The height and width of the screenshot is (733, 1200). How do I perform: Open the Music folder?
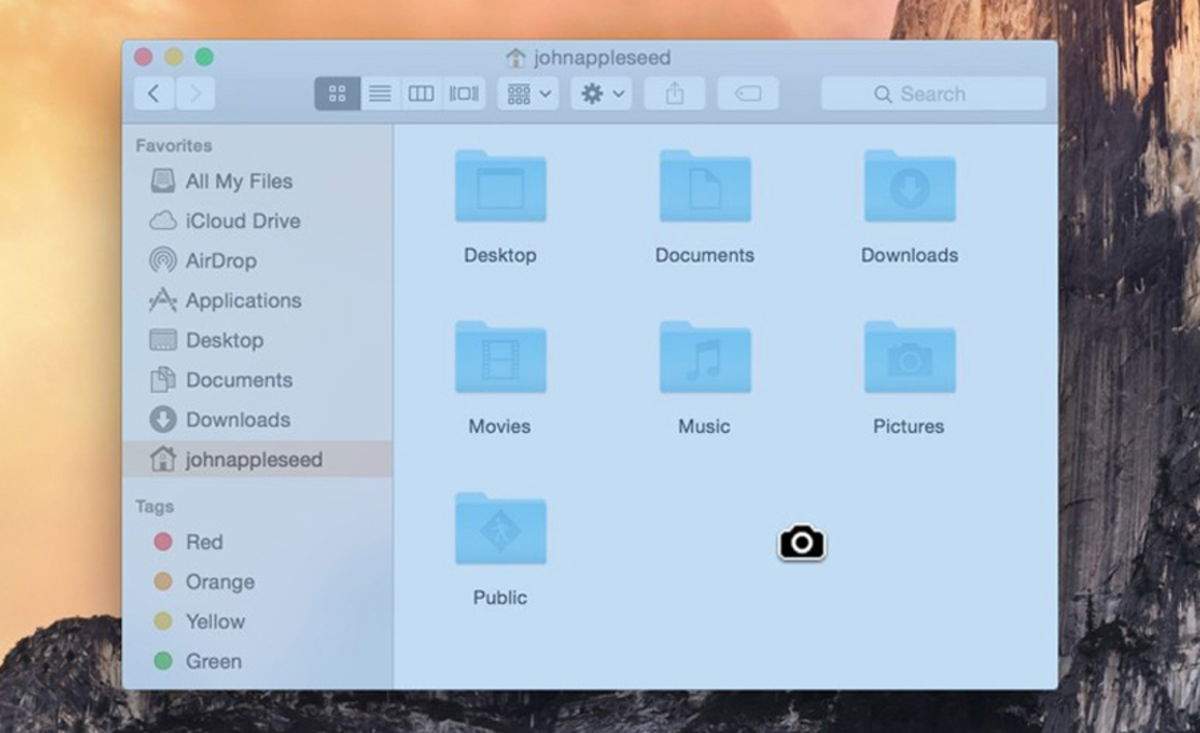click(x=704, y=357)
